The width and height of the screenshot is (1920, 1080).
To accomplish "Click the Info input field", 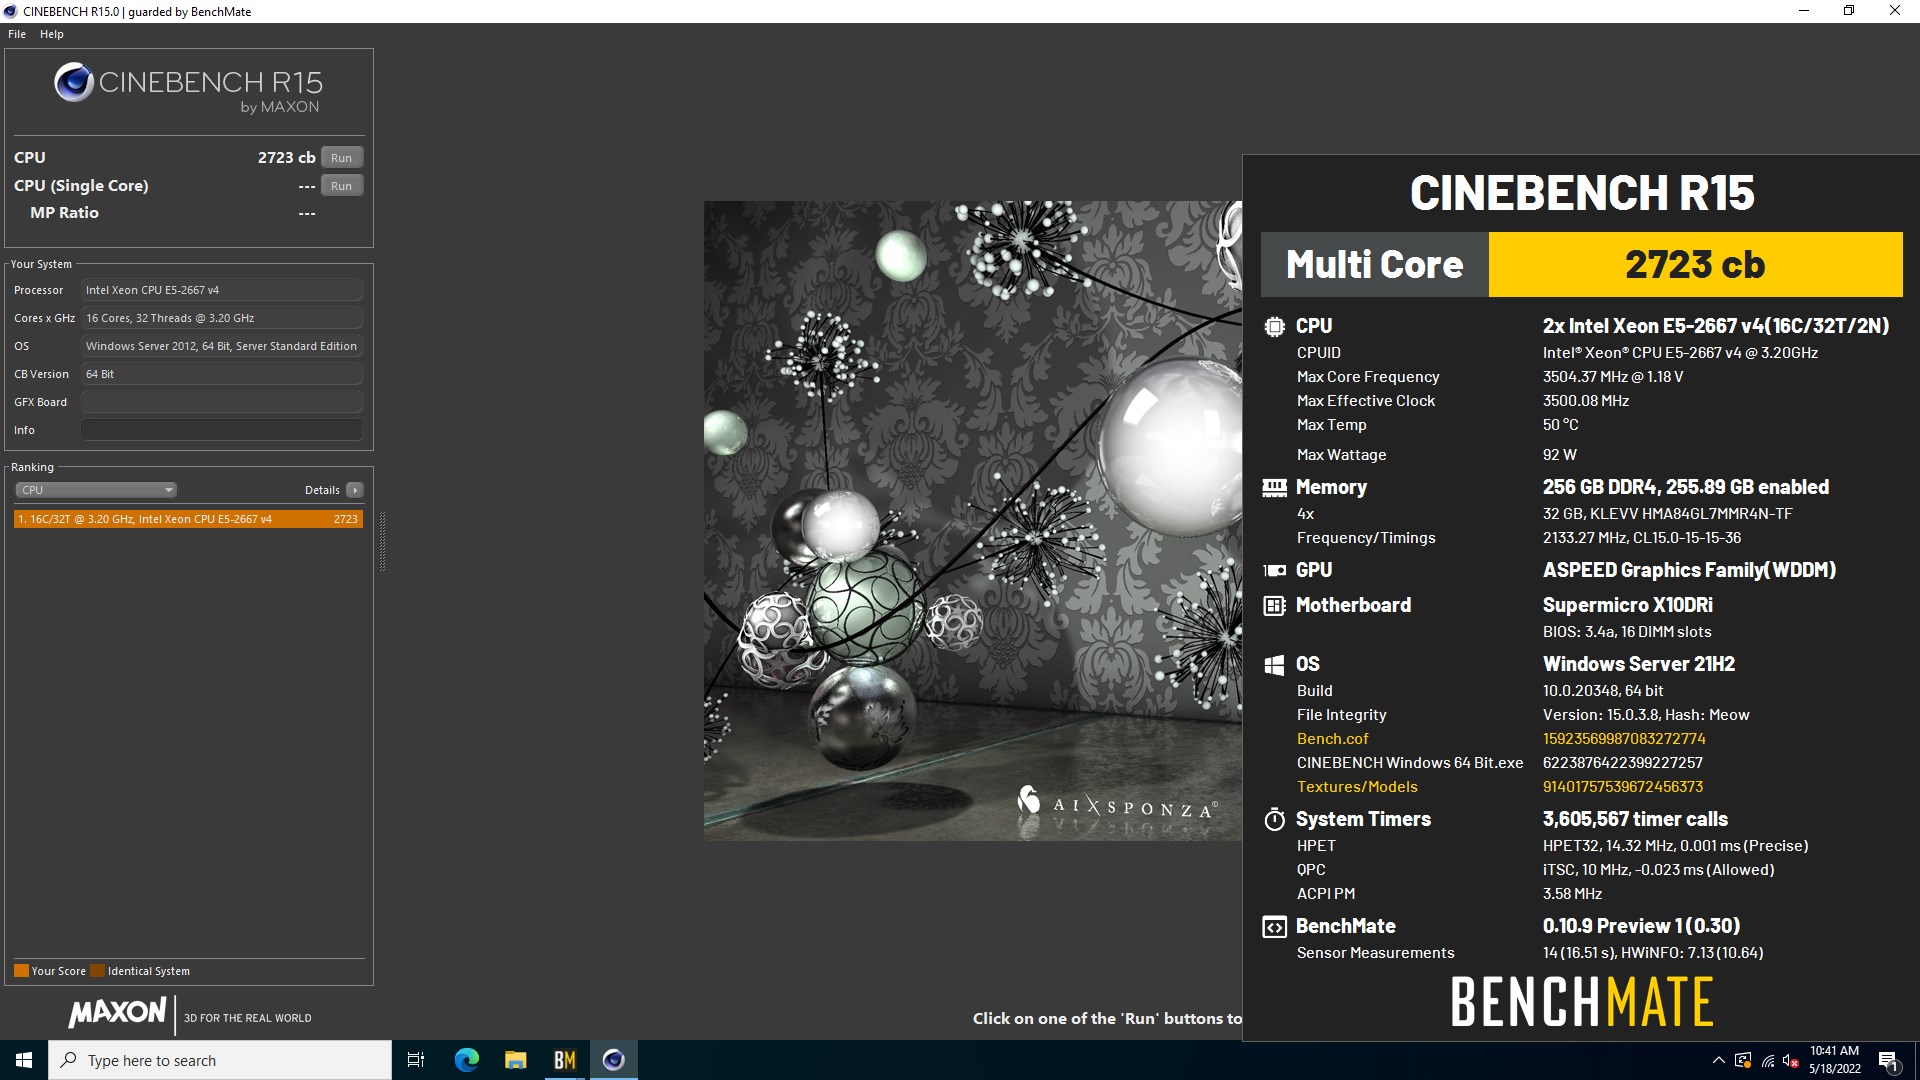I will (x=222, y=430).
